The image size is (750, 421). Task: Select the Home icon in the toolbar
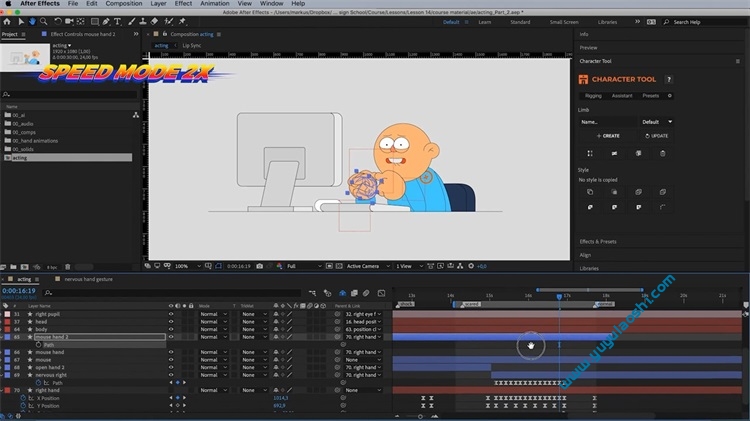tap(7, 22)
